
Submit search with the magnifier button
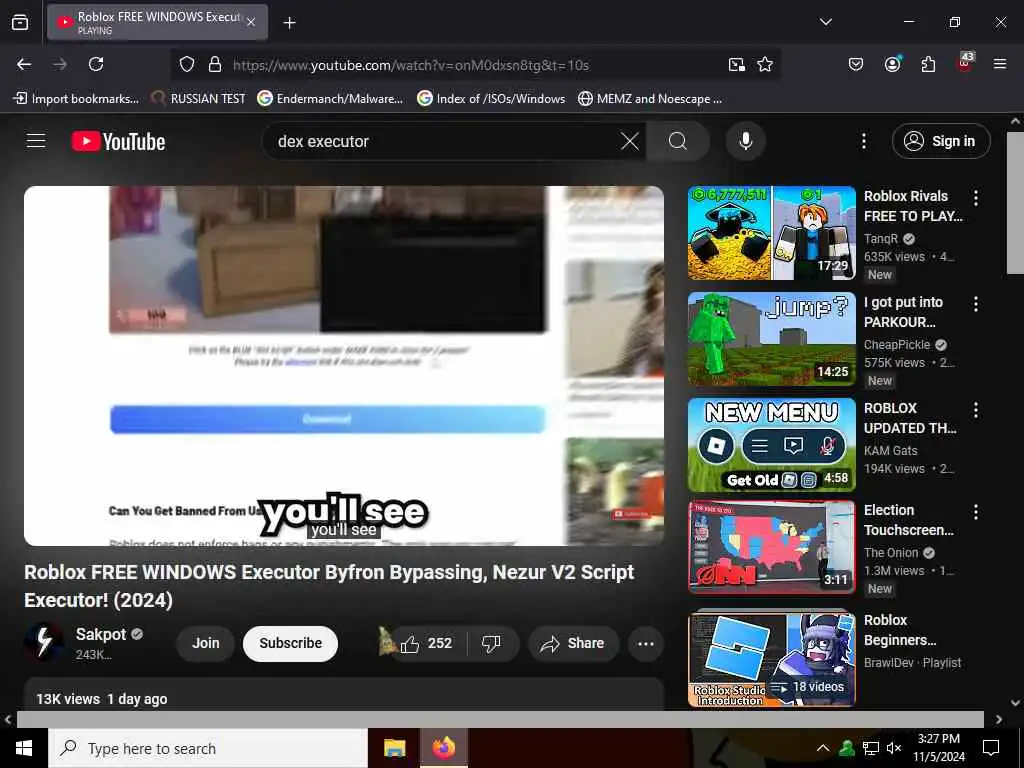(x=678, y=141)
